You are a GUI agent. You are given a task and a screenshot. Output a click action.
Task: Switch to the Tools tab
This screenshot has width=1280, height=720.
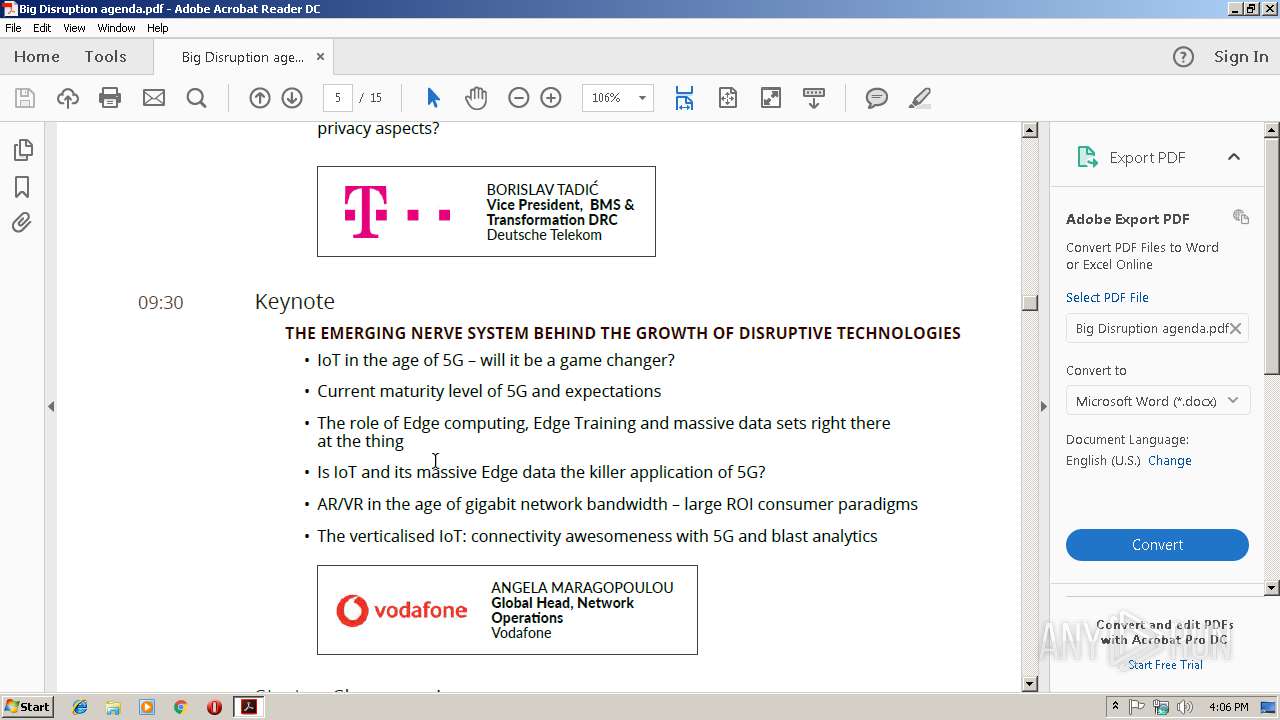[105, 57]
